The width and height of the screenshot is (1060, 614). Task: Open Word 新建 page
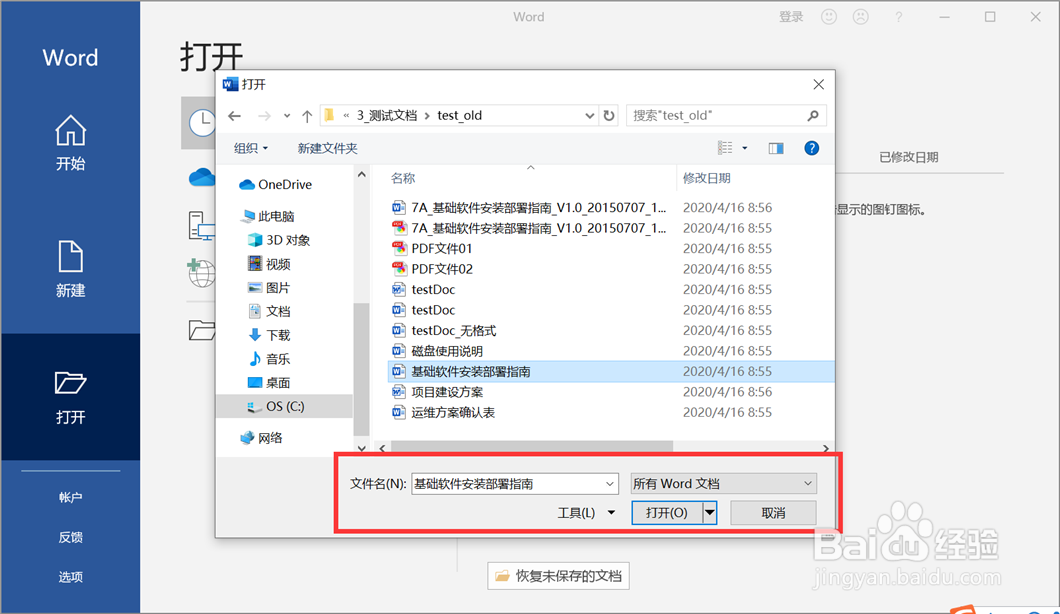click(x=70, y=269)
